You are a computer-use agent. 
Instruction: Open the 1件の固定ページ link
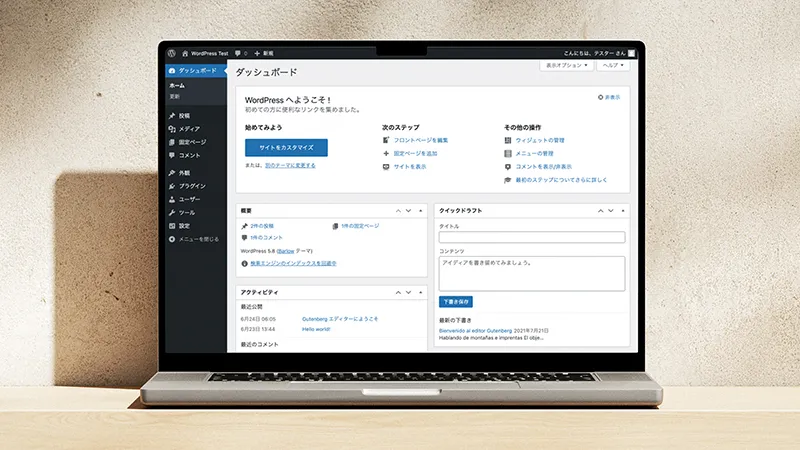[360, 226]
